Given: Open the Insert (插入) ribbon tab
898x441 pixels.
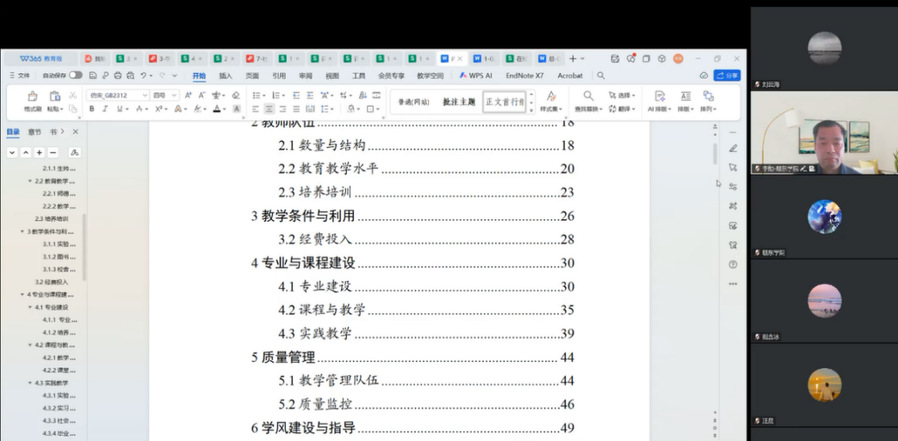Looking at the screenshot, I should (x=225, y=75).
